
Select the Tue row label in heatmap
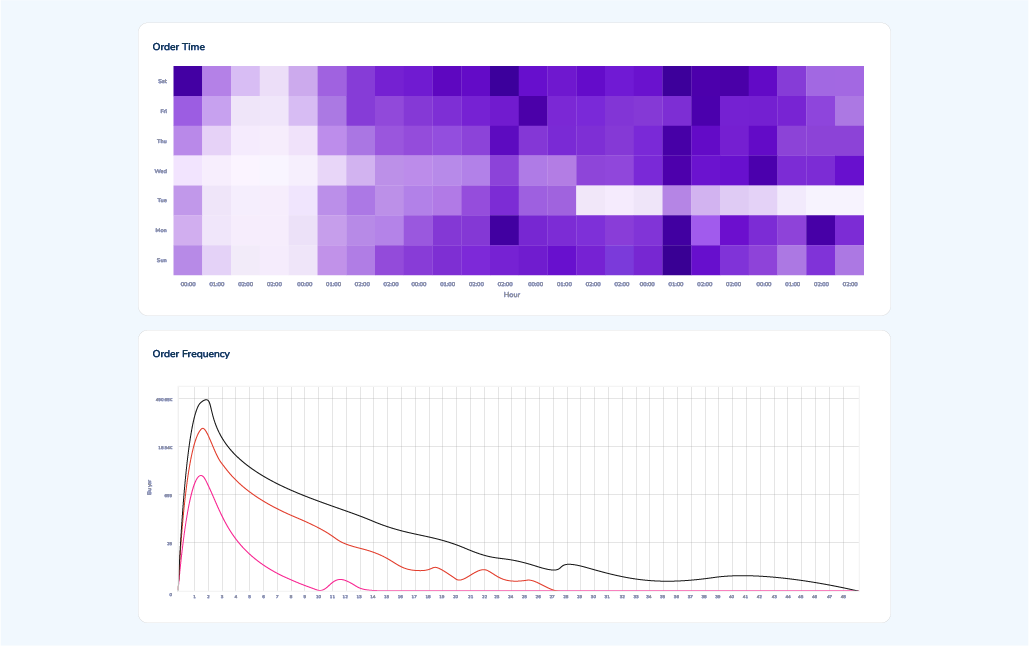point(161,200)
